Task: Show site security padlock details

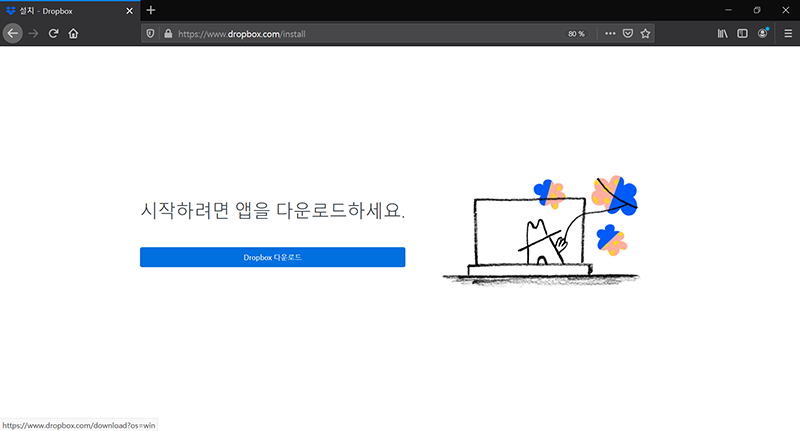Action: [x=168, y=34]
